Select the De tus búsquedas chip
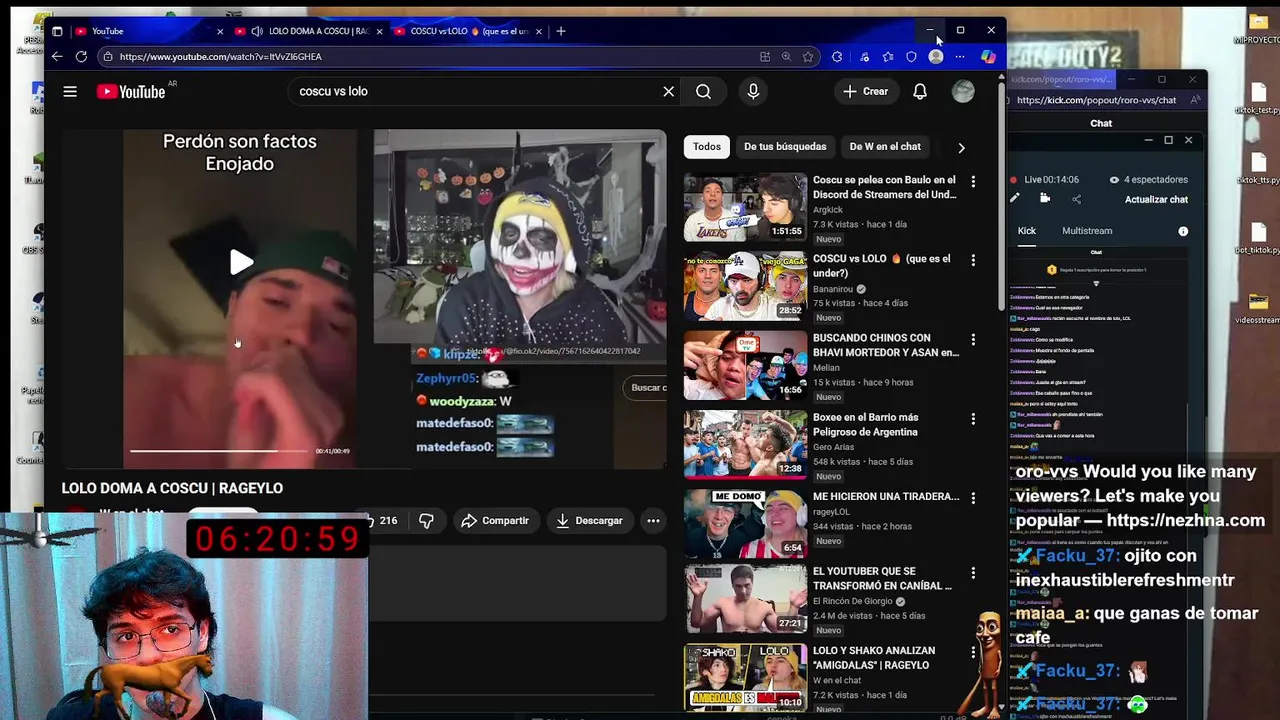This screenshot has width=1280, height=720. (x=785, y=147)
